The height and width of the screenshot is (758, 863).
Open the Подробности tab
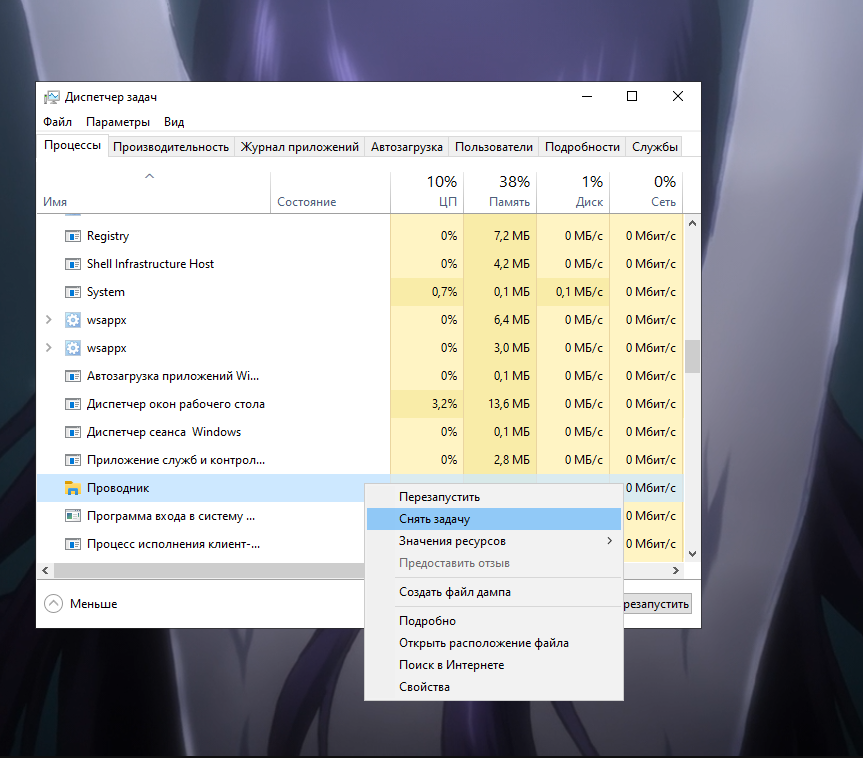(x=582, y=147)
